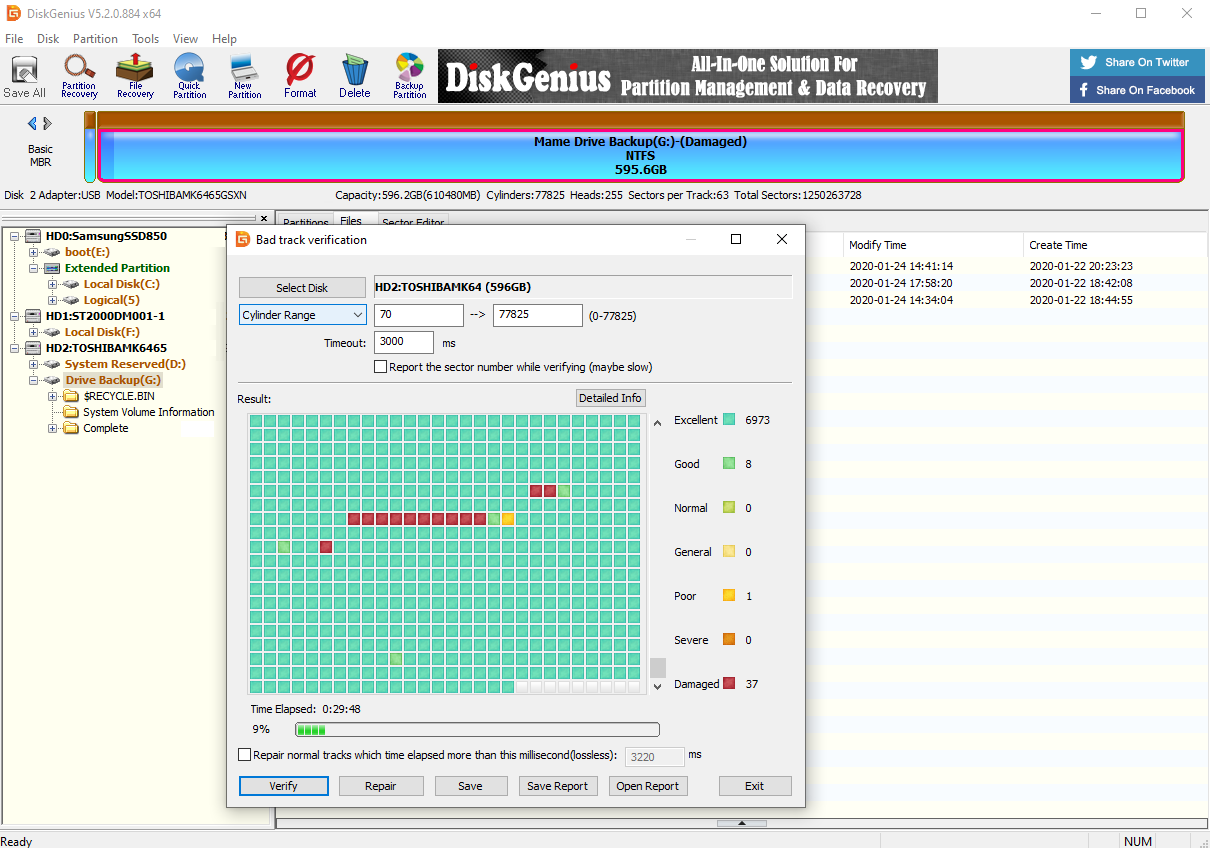This screenshot has width=1210, height=848.
Task: Click the Repair button
Action: coord(381,786)
